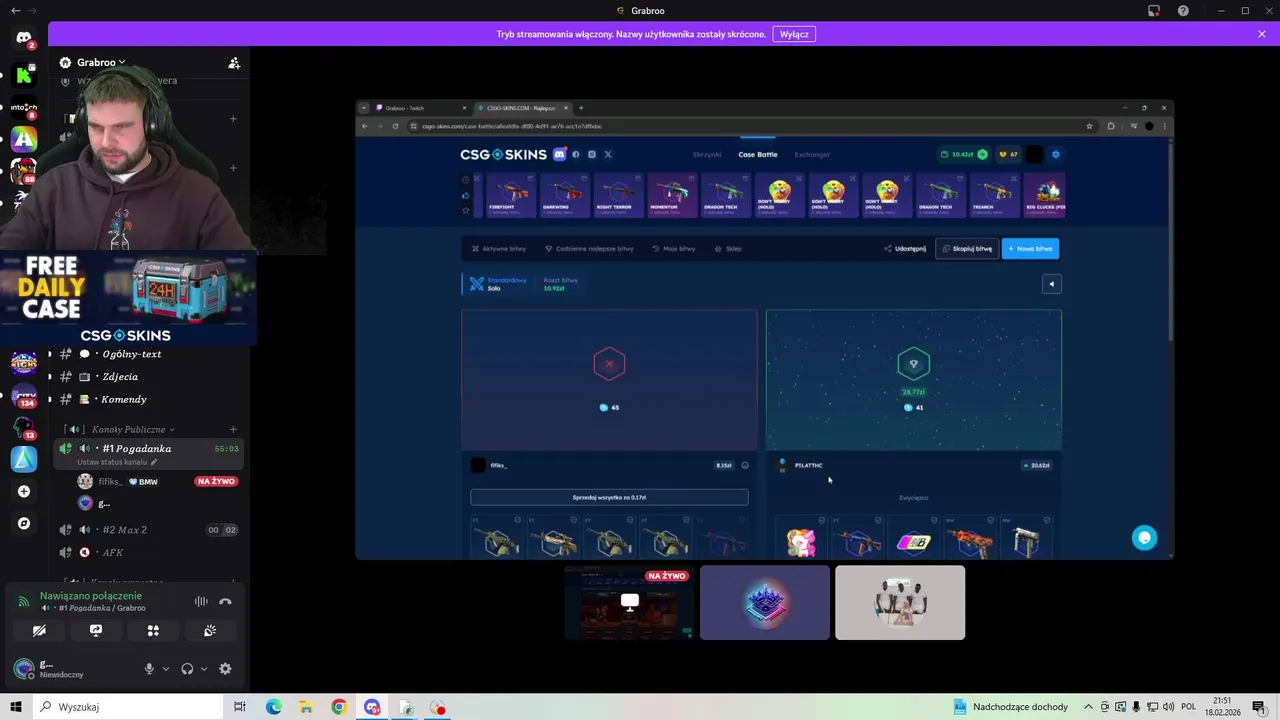Screen dimensions: 1280x720
Task: Deafen with the headphones icon
Action: coord(187,669)
